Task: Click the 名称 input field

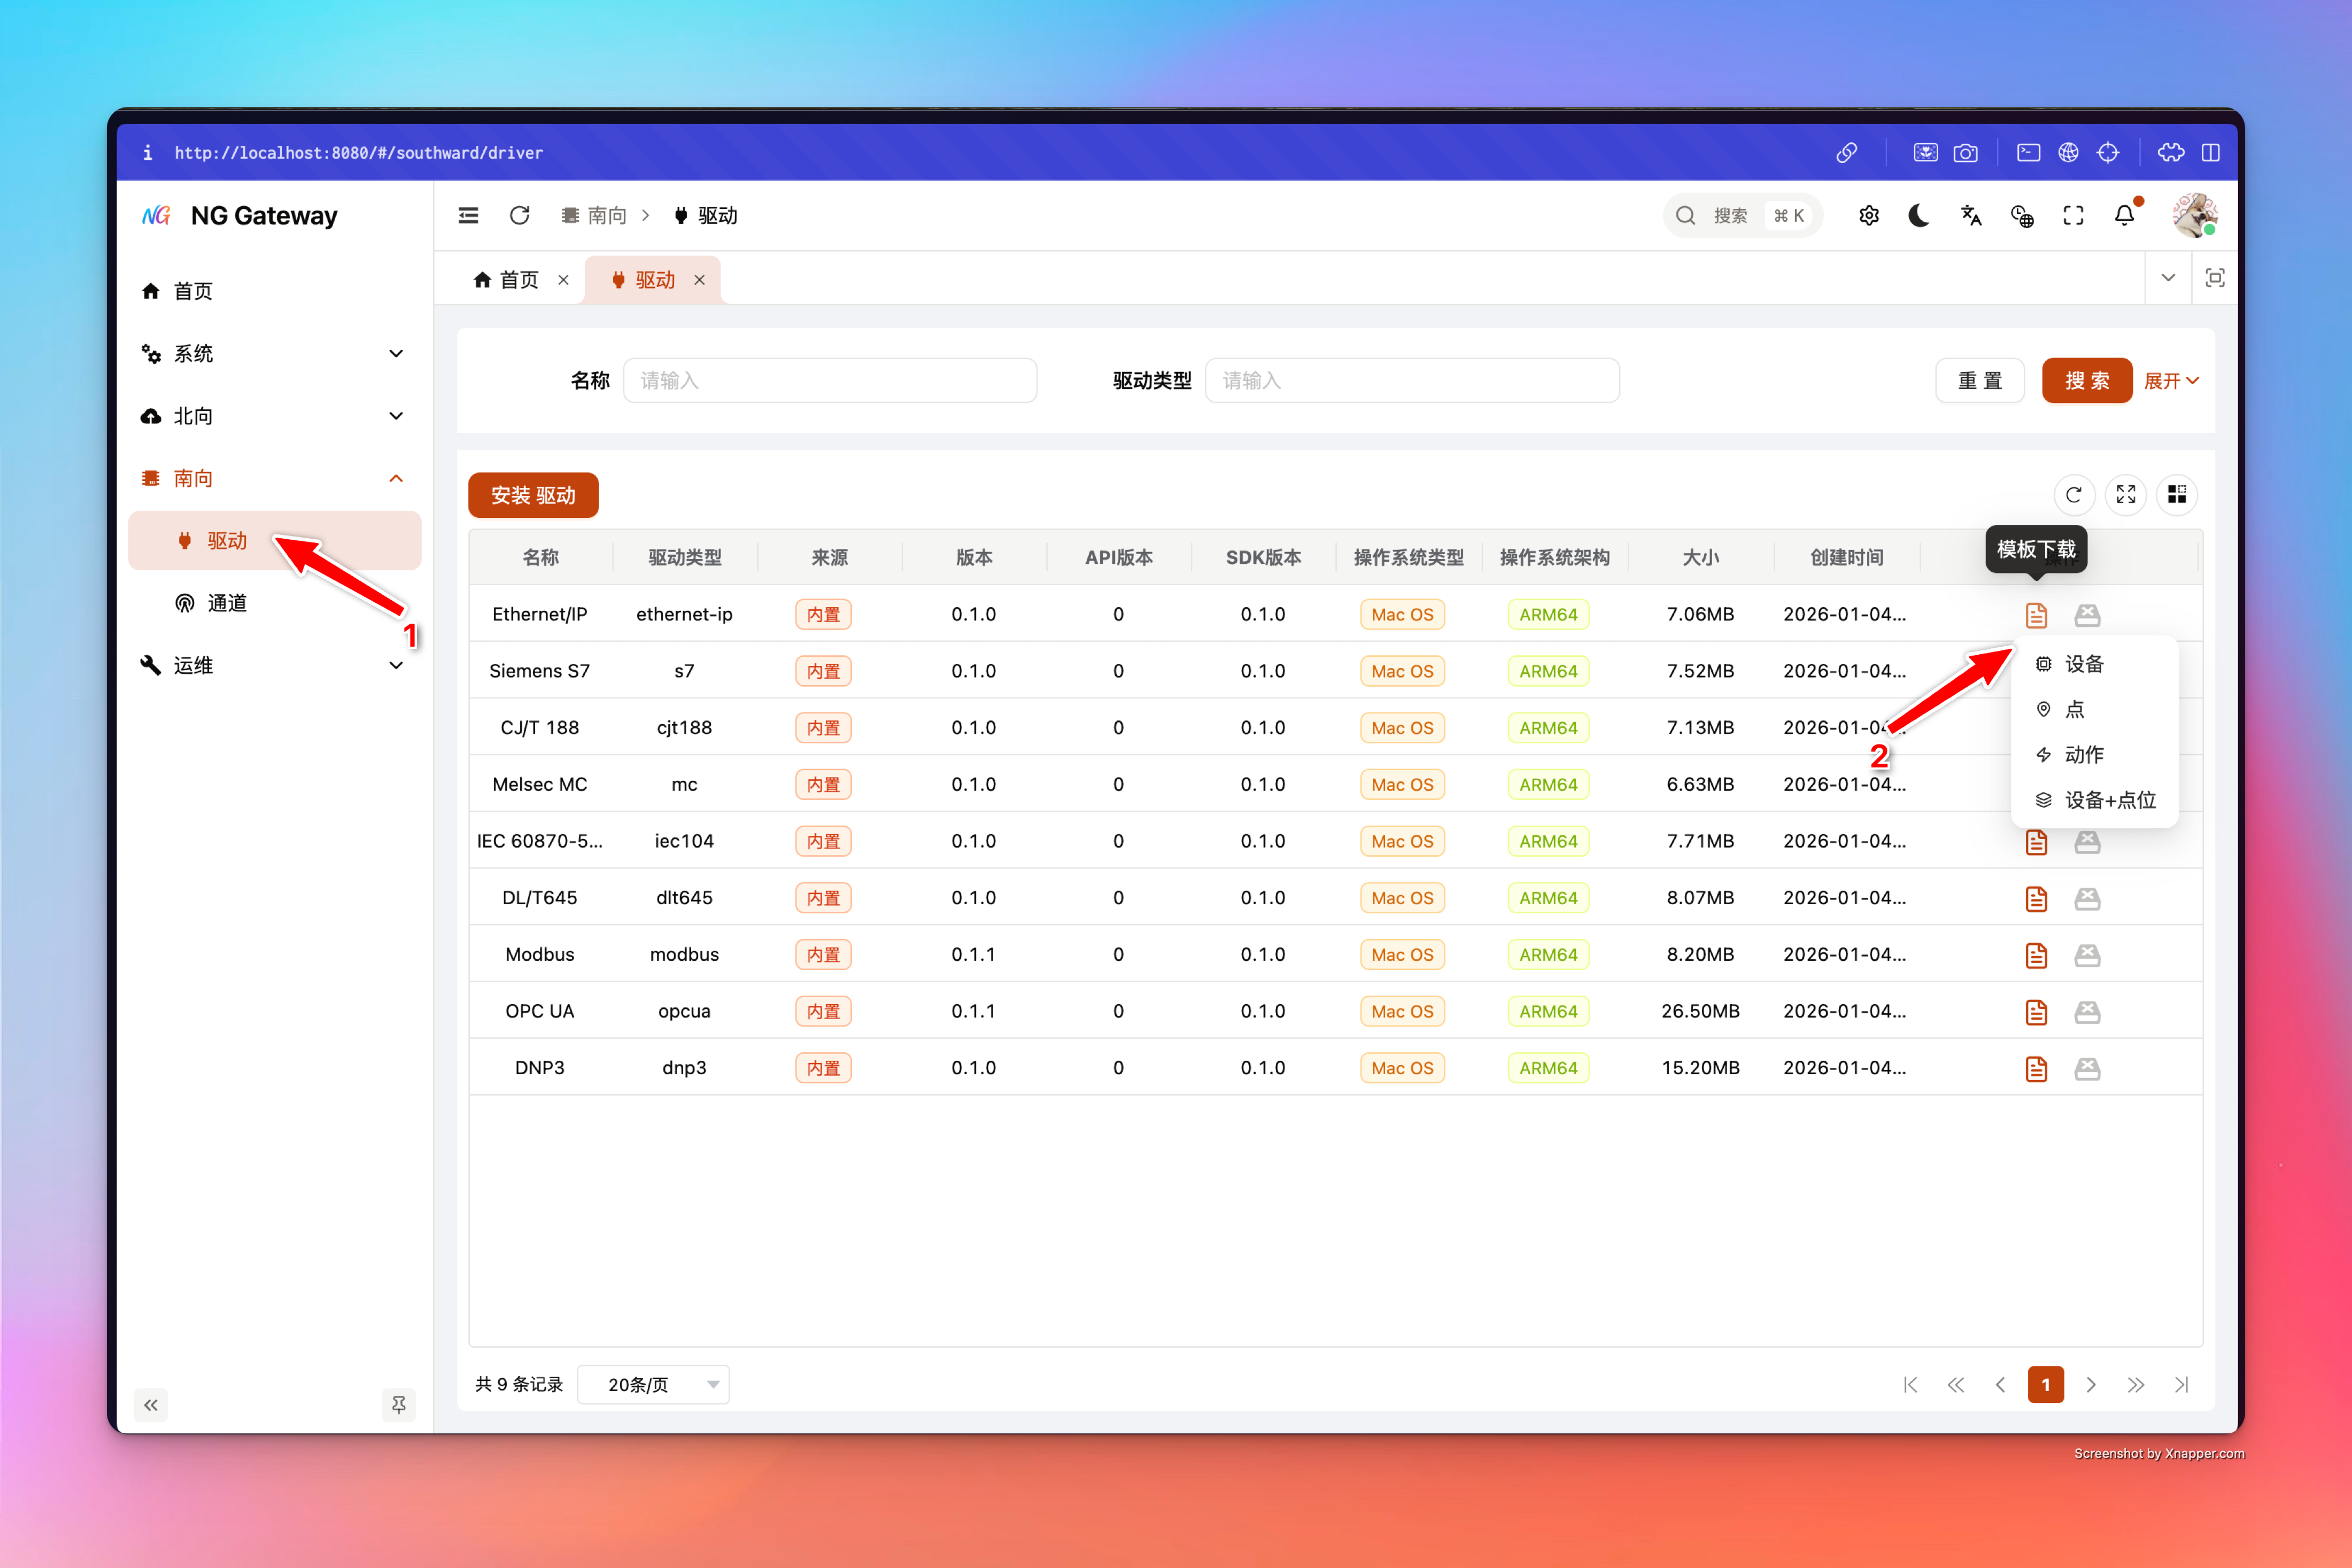Action: click(x=829, y=381)
